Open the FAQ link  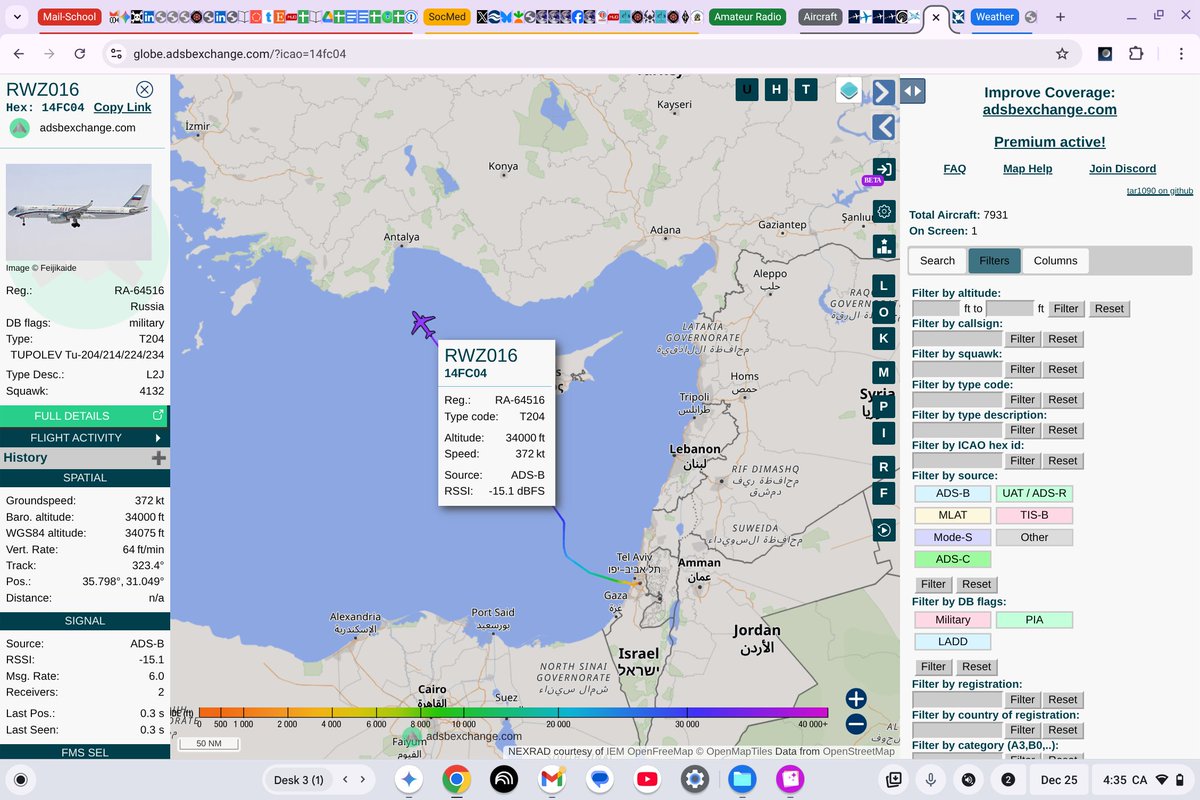click(x=955, y=169)
